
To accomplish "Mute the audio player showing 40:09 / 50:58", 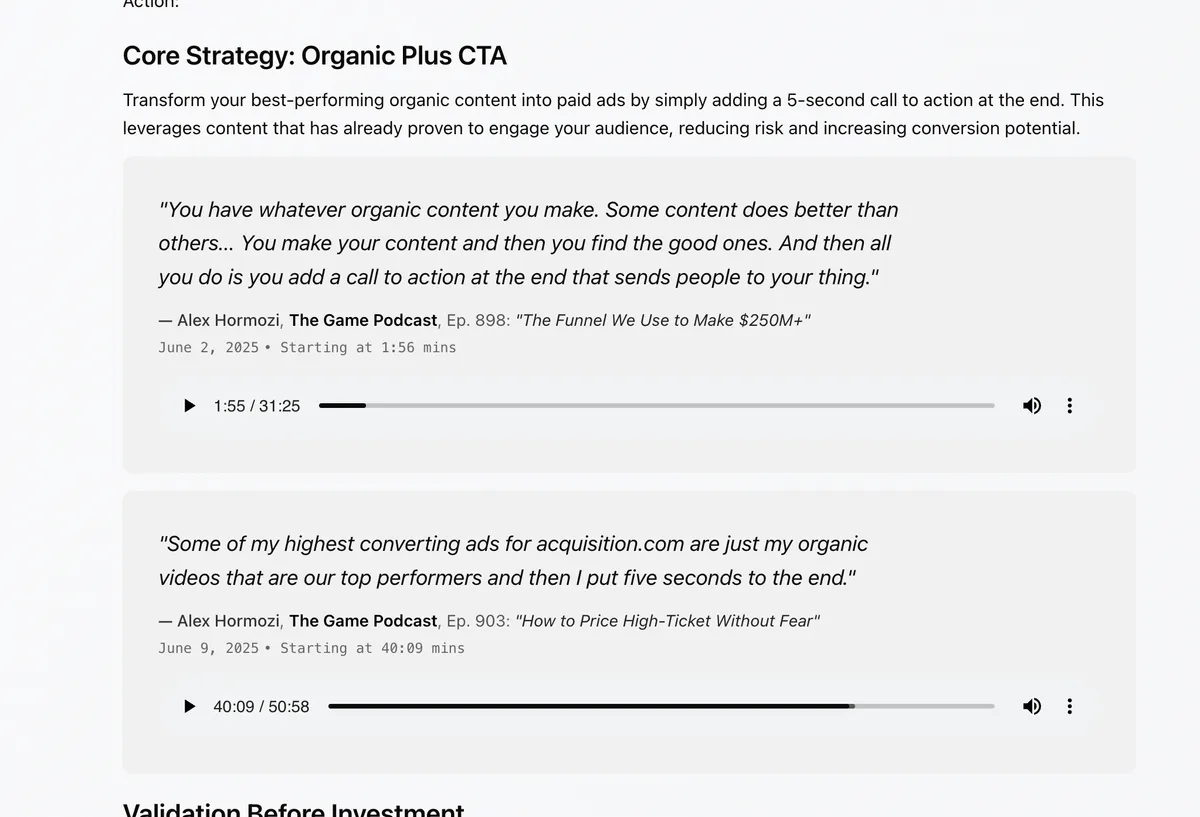I will coord(1032,707).
